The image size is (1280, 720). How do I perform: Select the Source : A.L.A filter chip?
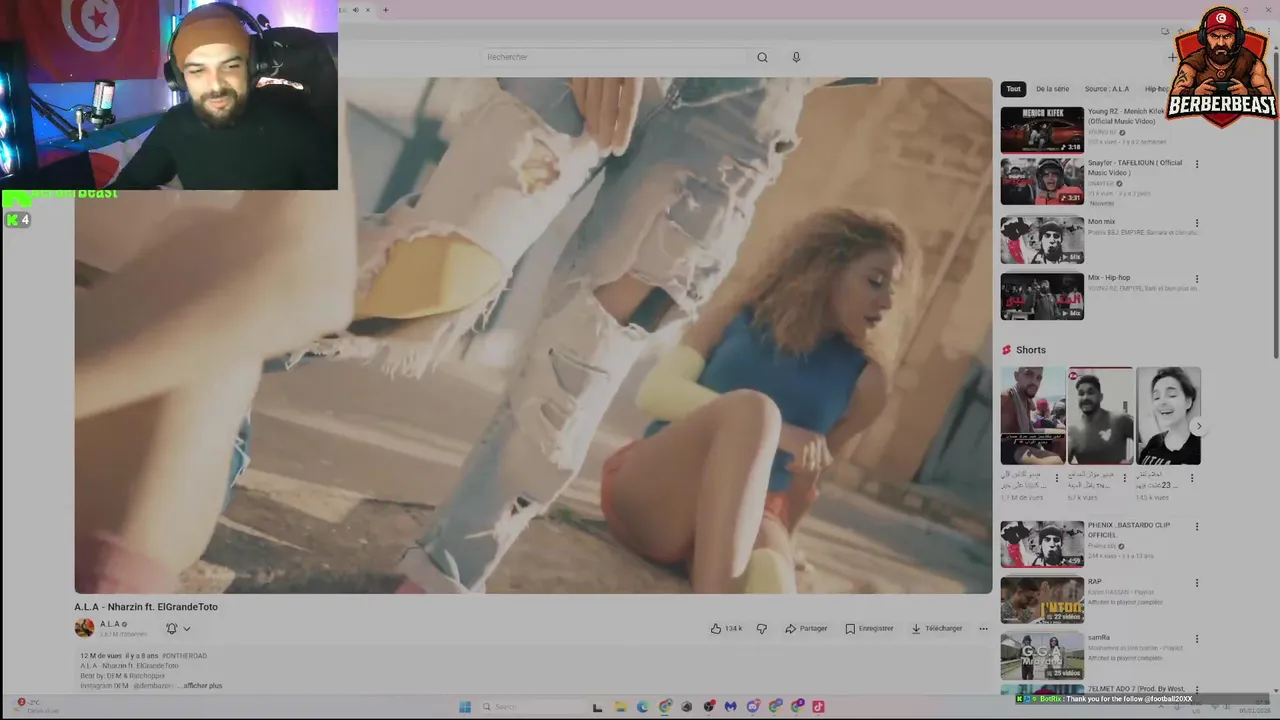1106,89
